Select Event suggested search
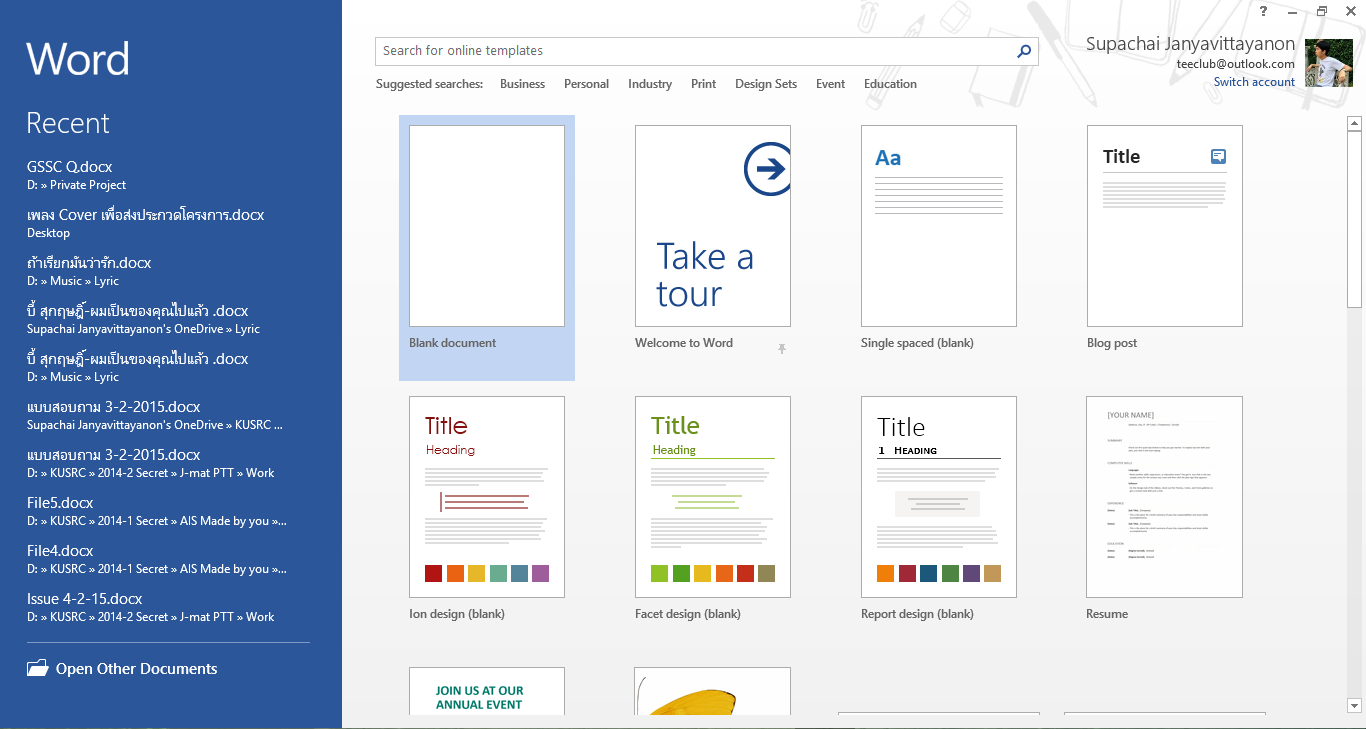This screenshot has width=1366, height=729. click(x=830, y=84)
